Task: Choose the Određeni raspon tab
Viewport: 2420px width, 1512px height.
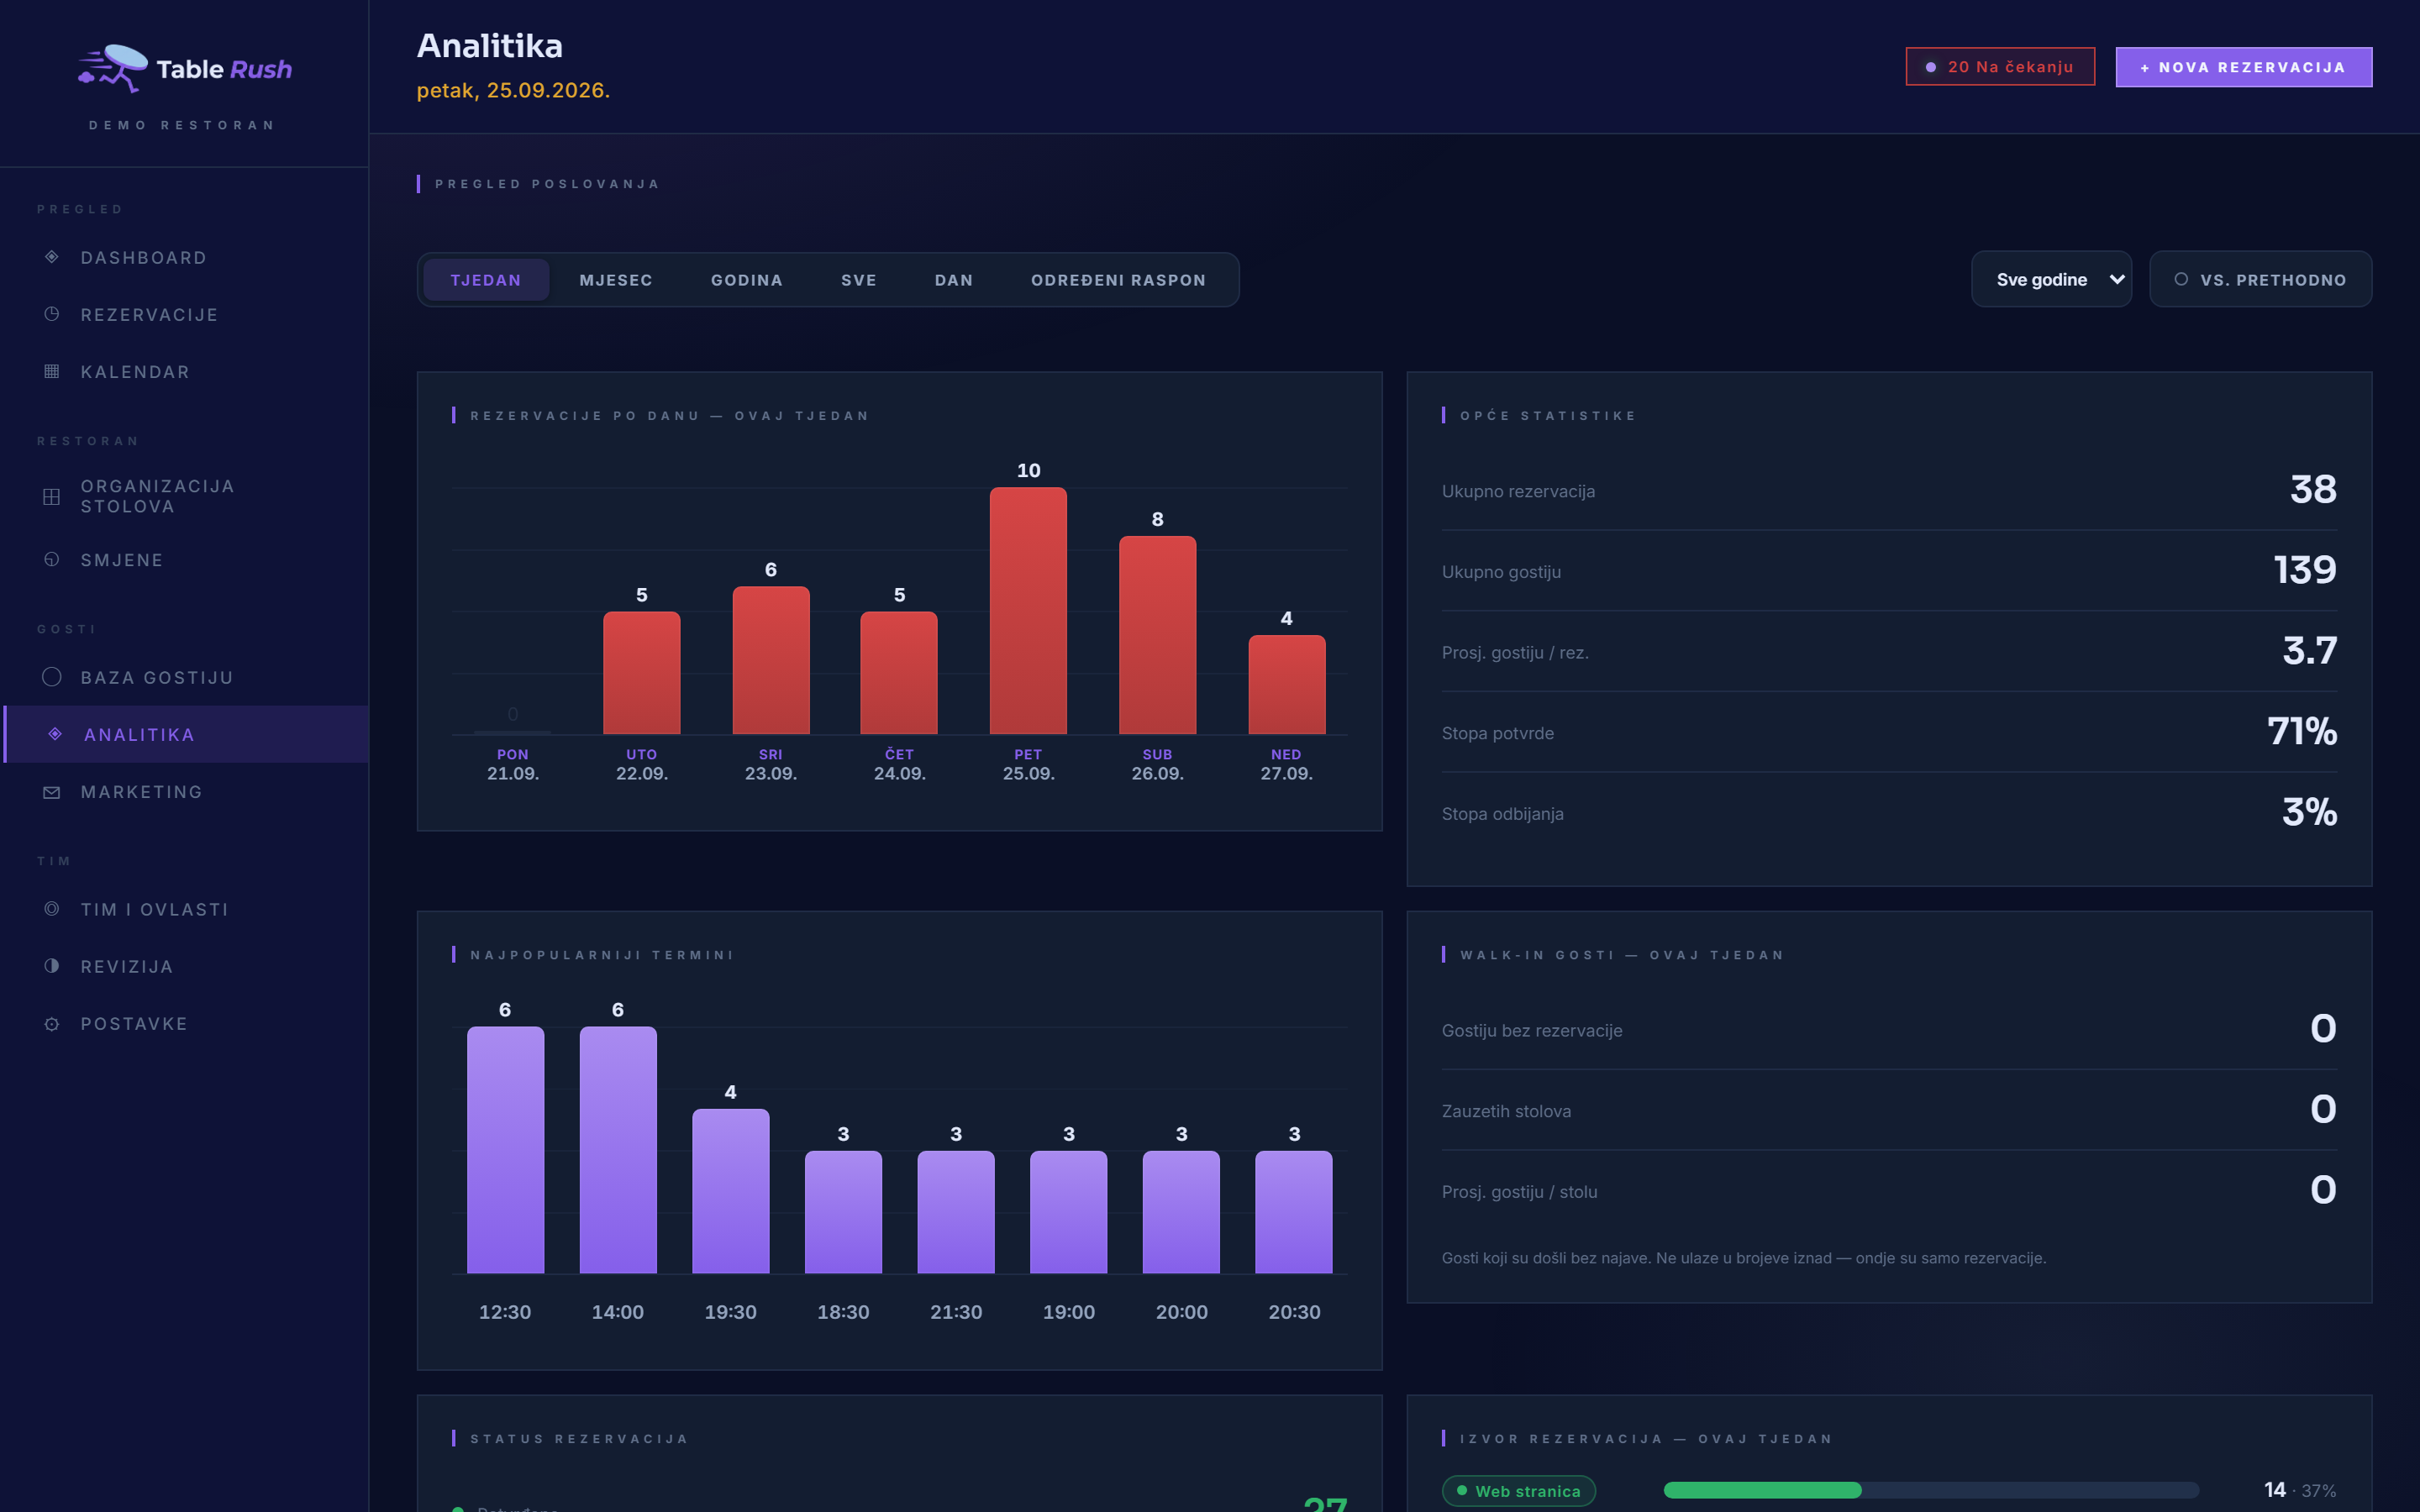Action: click(1119, 280)
